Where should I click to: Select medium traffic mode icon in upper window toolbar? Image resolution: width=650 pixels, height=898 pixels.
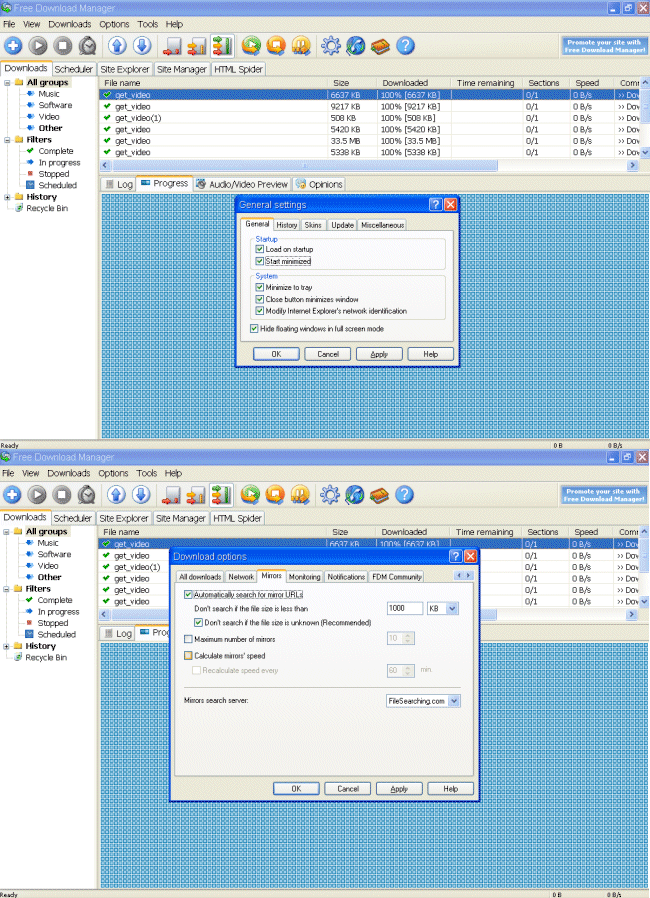pyautogui.click(x=196, y=46)
